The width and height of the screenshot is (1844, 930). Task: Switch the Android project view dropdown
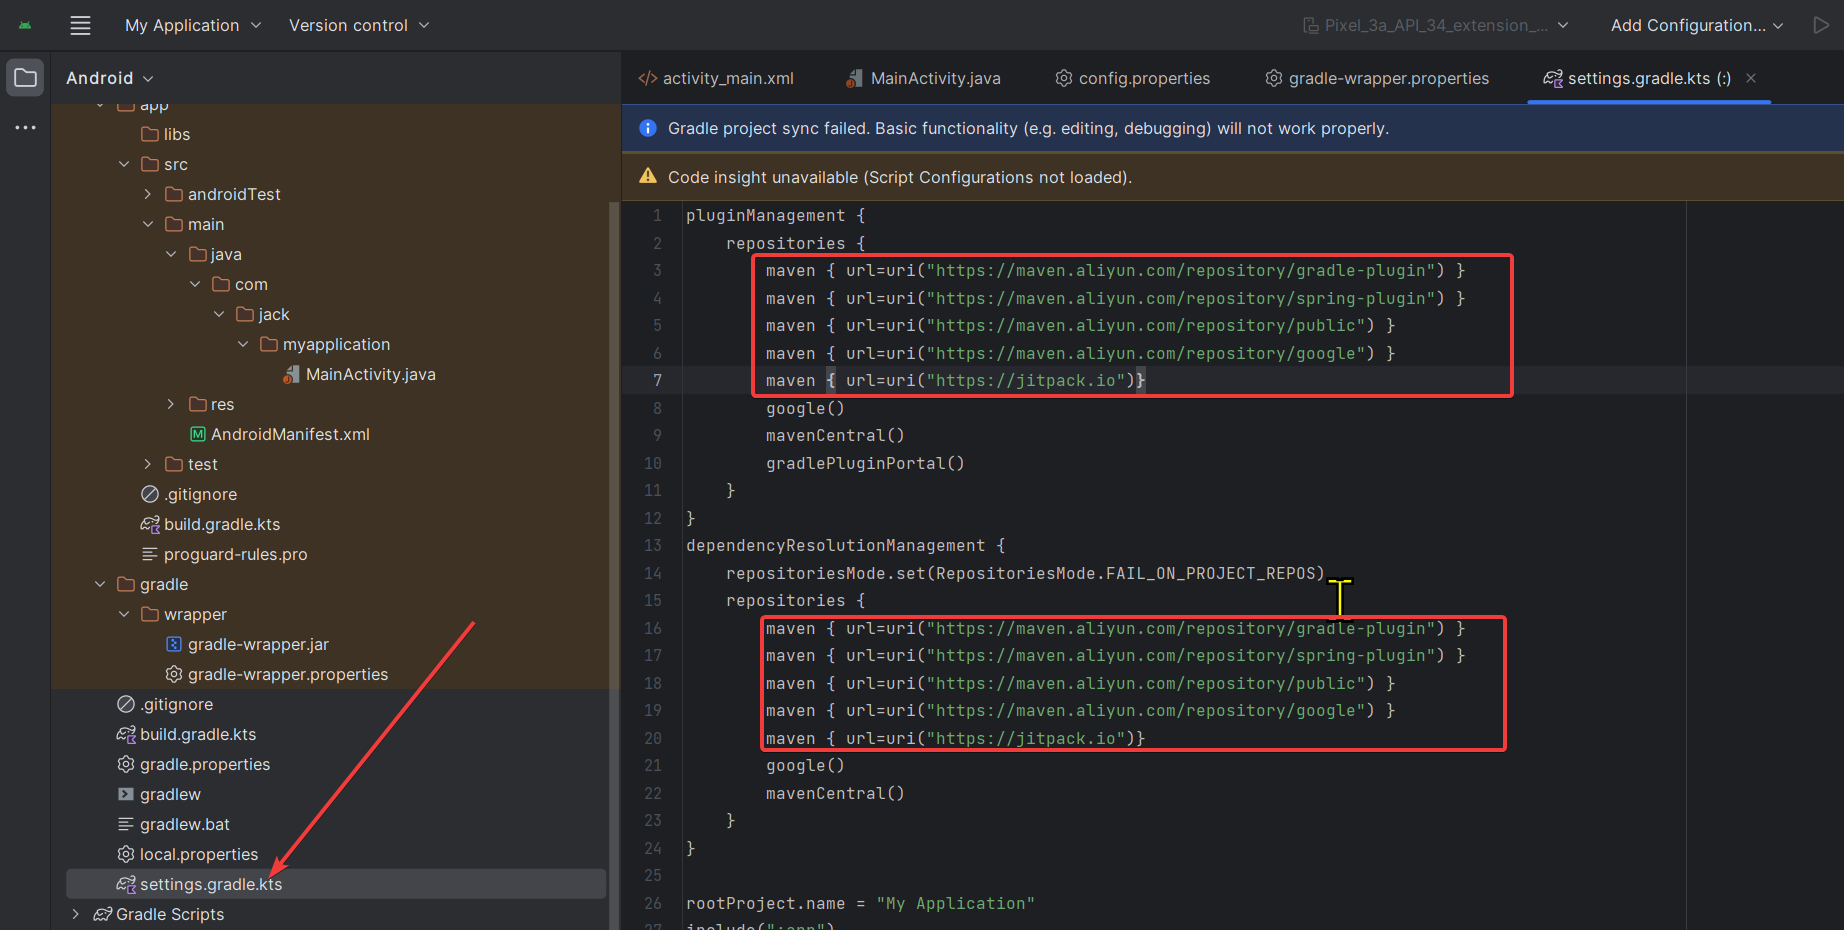pyautogui.click(x=109, y=78)
